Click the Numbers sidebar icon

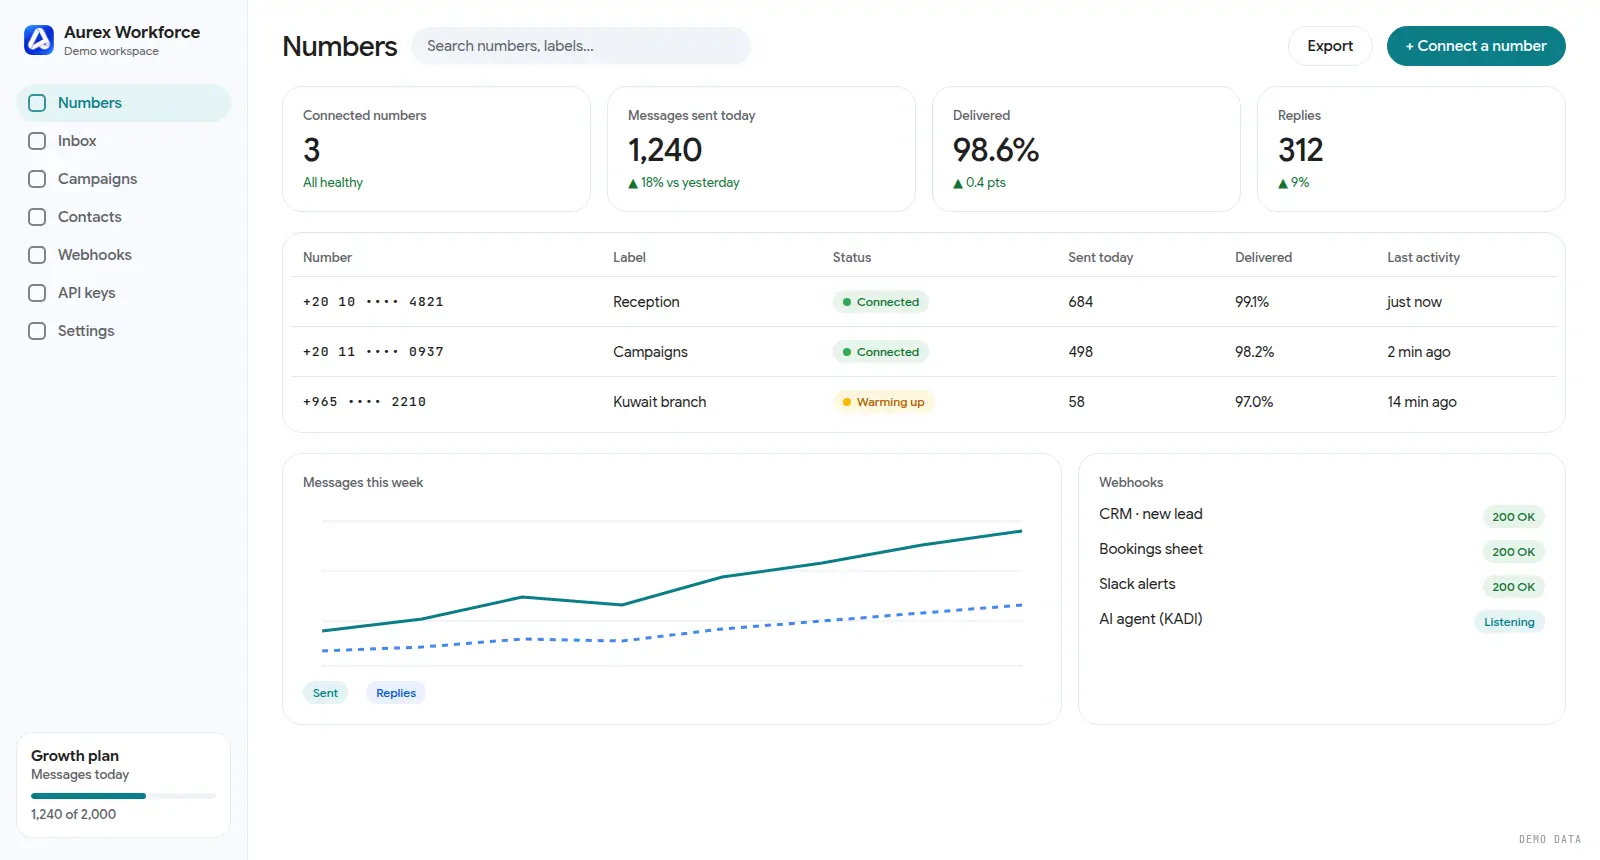click(37, 103)
